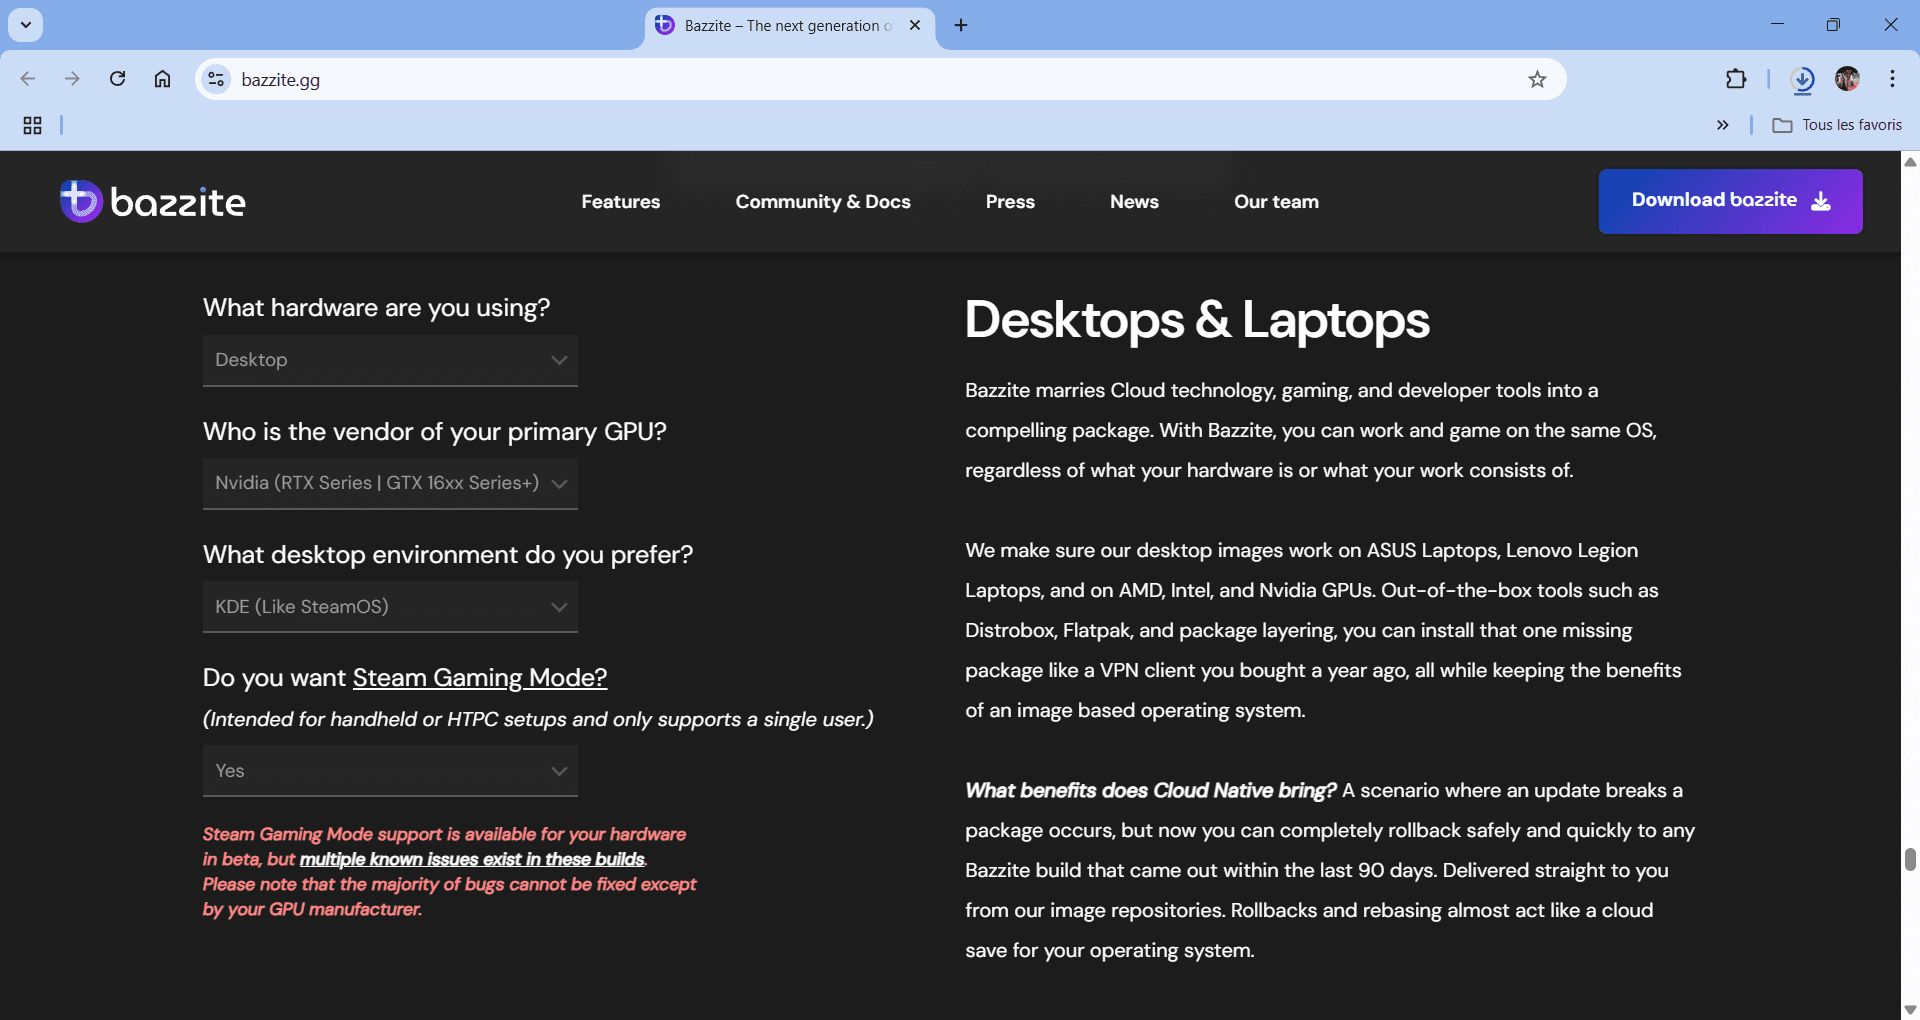This screenshot has width=1920, height=1020.
Task: Bookmark this page with star icon
Action: click(1537, 79)
